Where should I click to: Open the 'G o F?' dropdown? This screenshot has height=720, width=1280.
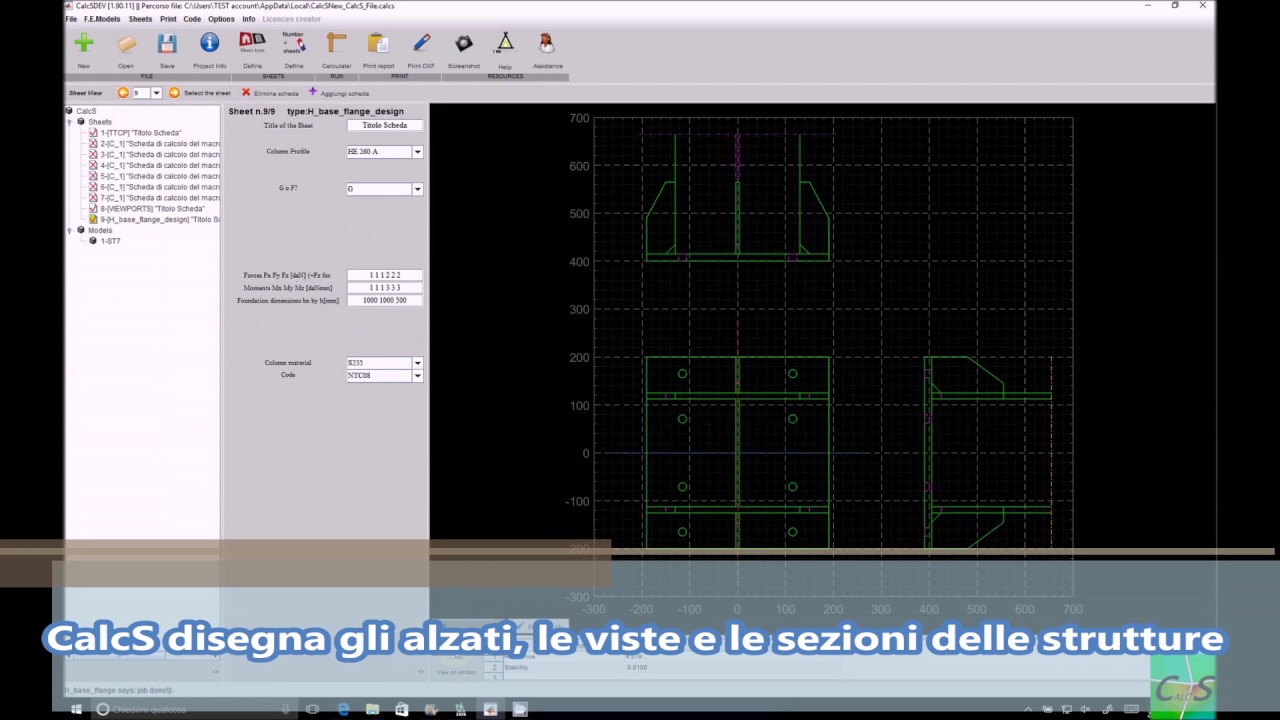click(417, 189)
